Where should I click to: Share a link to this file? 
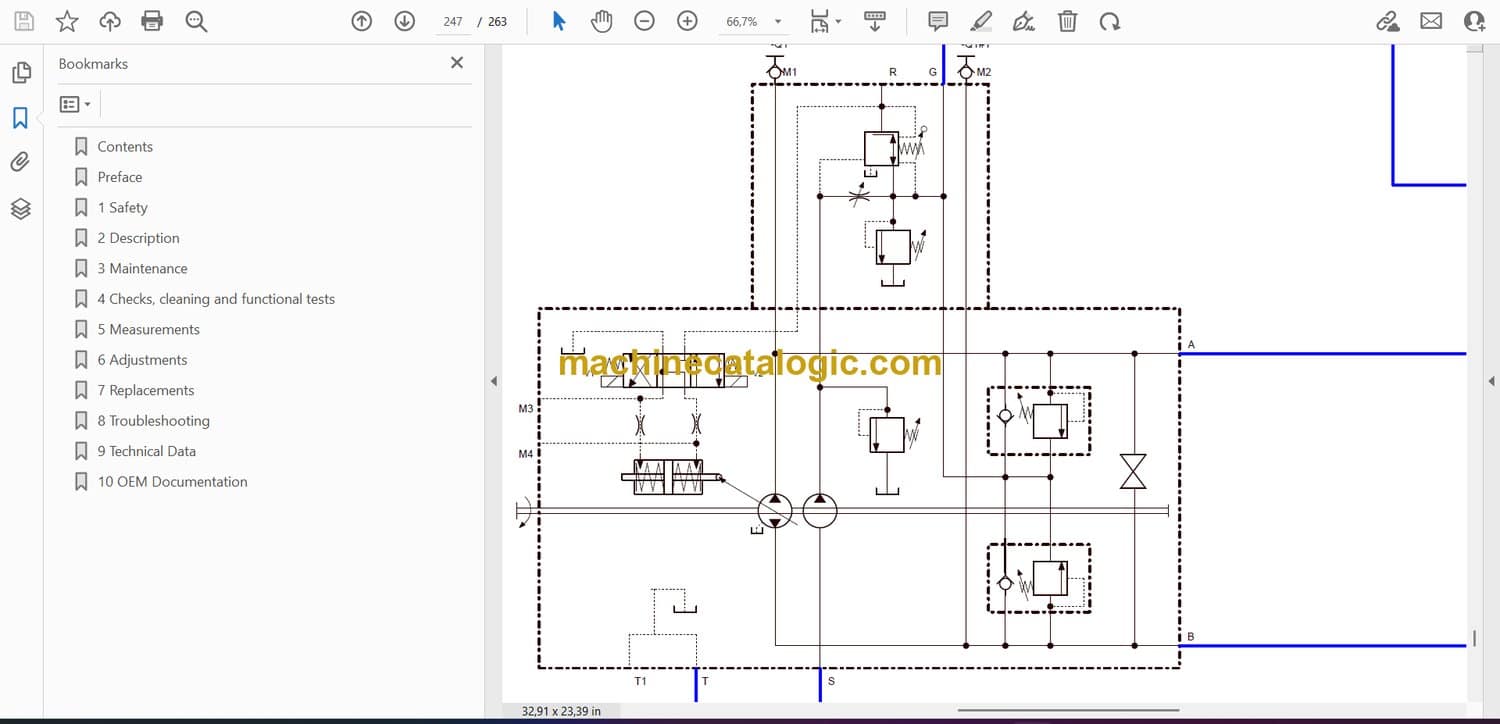1388,21
